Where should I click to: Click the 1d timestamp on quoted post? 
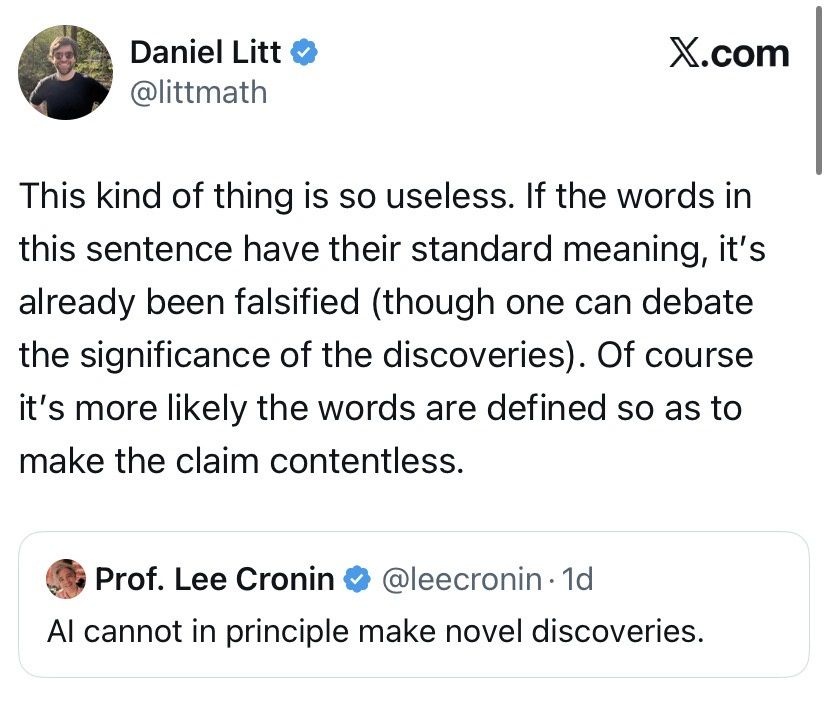[x=578, y=579]
